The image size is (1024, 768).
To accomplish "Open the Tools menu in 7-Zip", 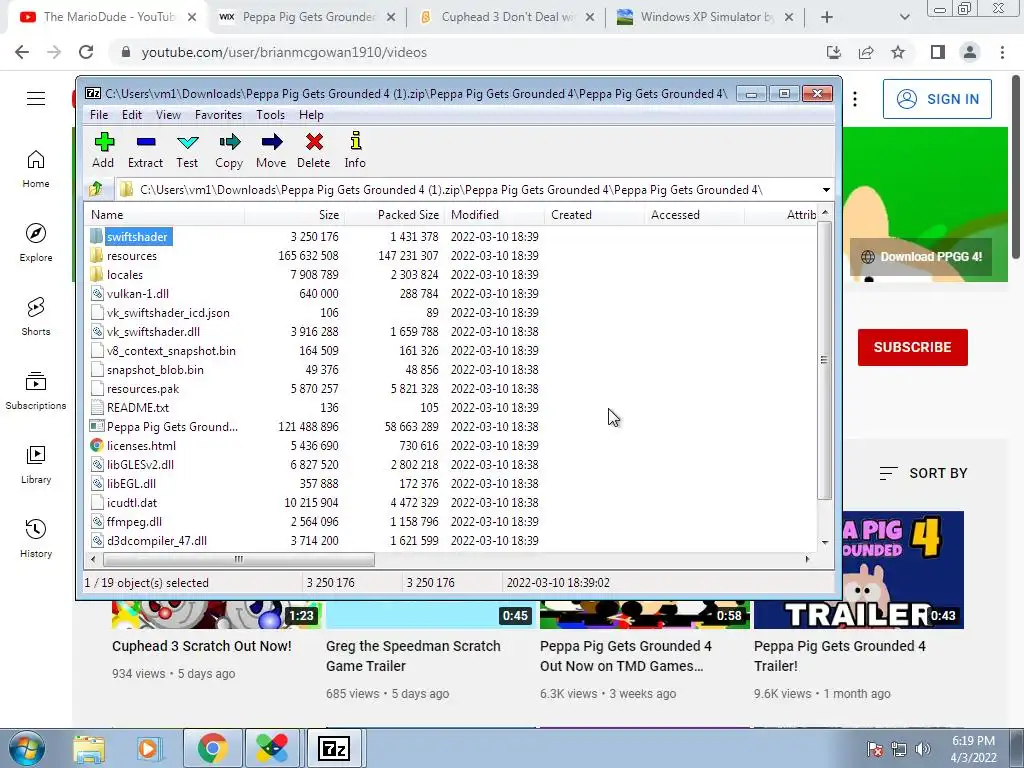I will tap(270, 115).
